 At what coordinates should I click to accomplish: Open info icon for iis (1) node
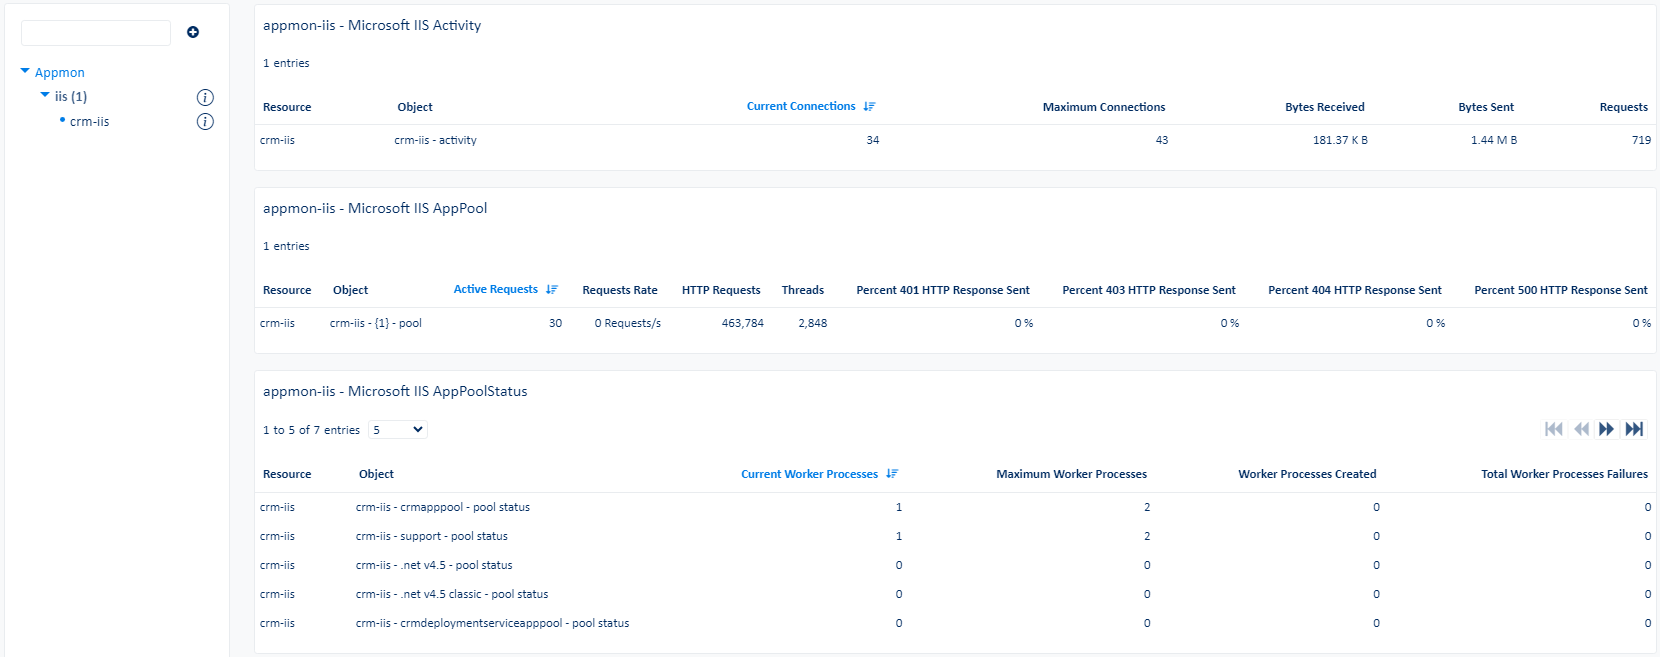(205, 97)
